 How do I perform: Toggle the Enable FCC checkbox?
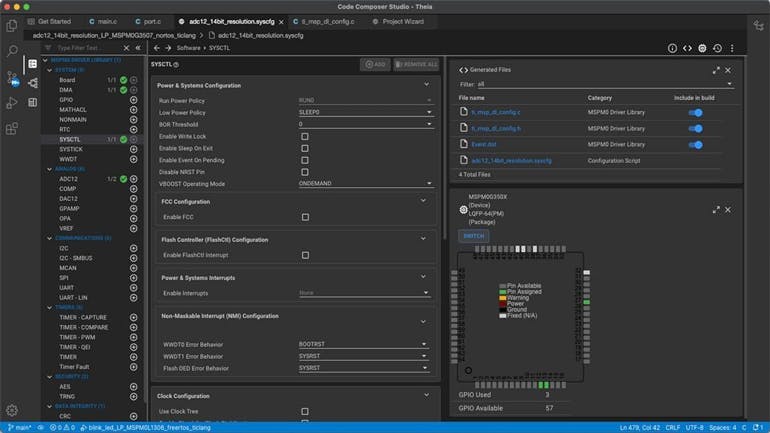(x=305, y=217)
